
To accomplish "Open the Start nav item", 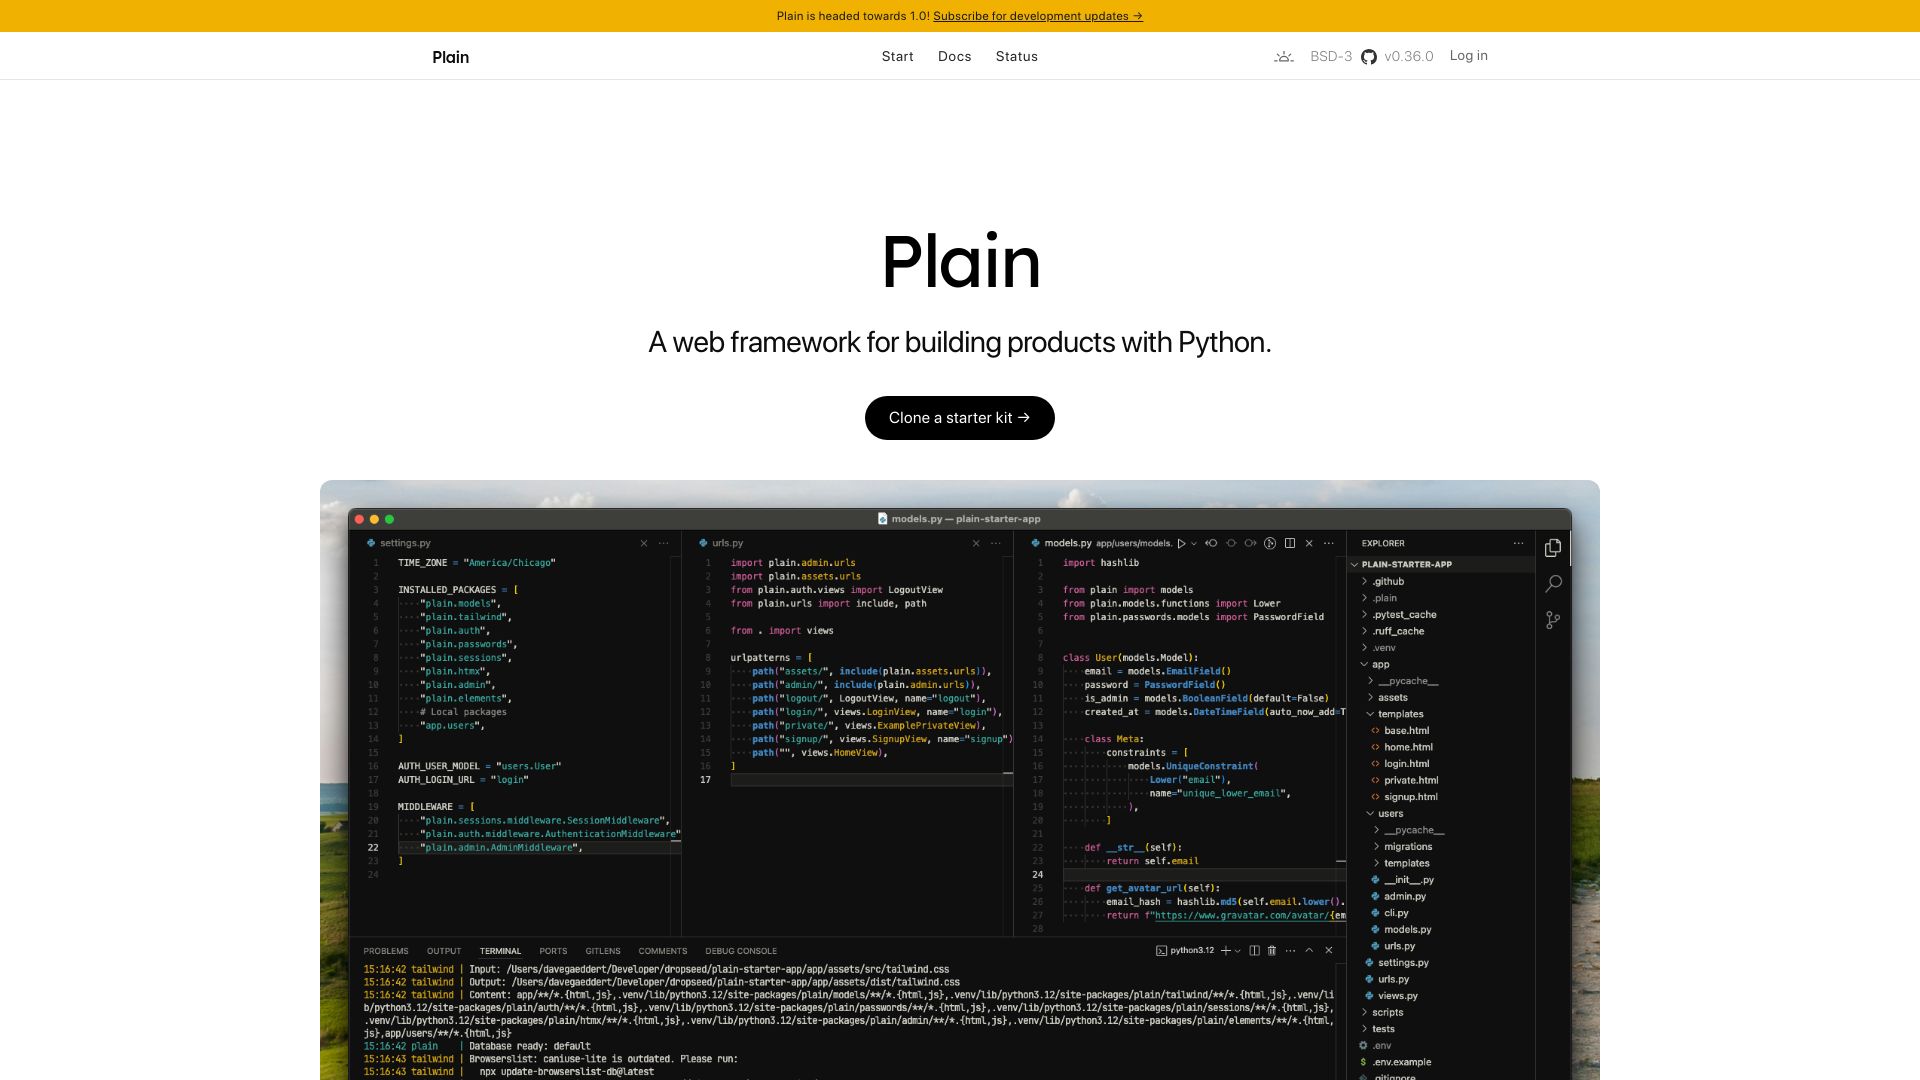I will click(x=897, y=56).
